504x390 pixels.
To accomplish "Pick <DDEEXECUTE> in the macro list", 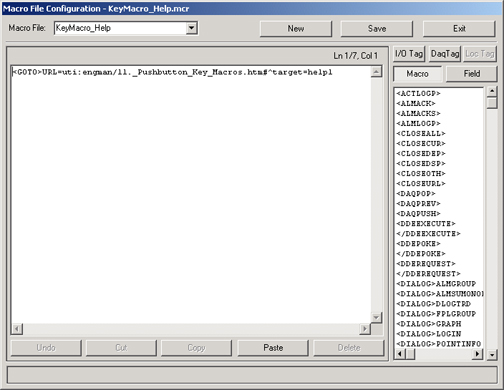I will [x=426, y=224].
